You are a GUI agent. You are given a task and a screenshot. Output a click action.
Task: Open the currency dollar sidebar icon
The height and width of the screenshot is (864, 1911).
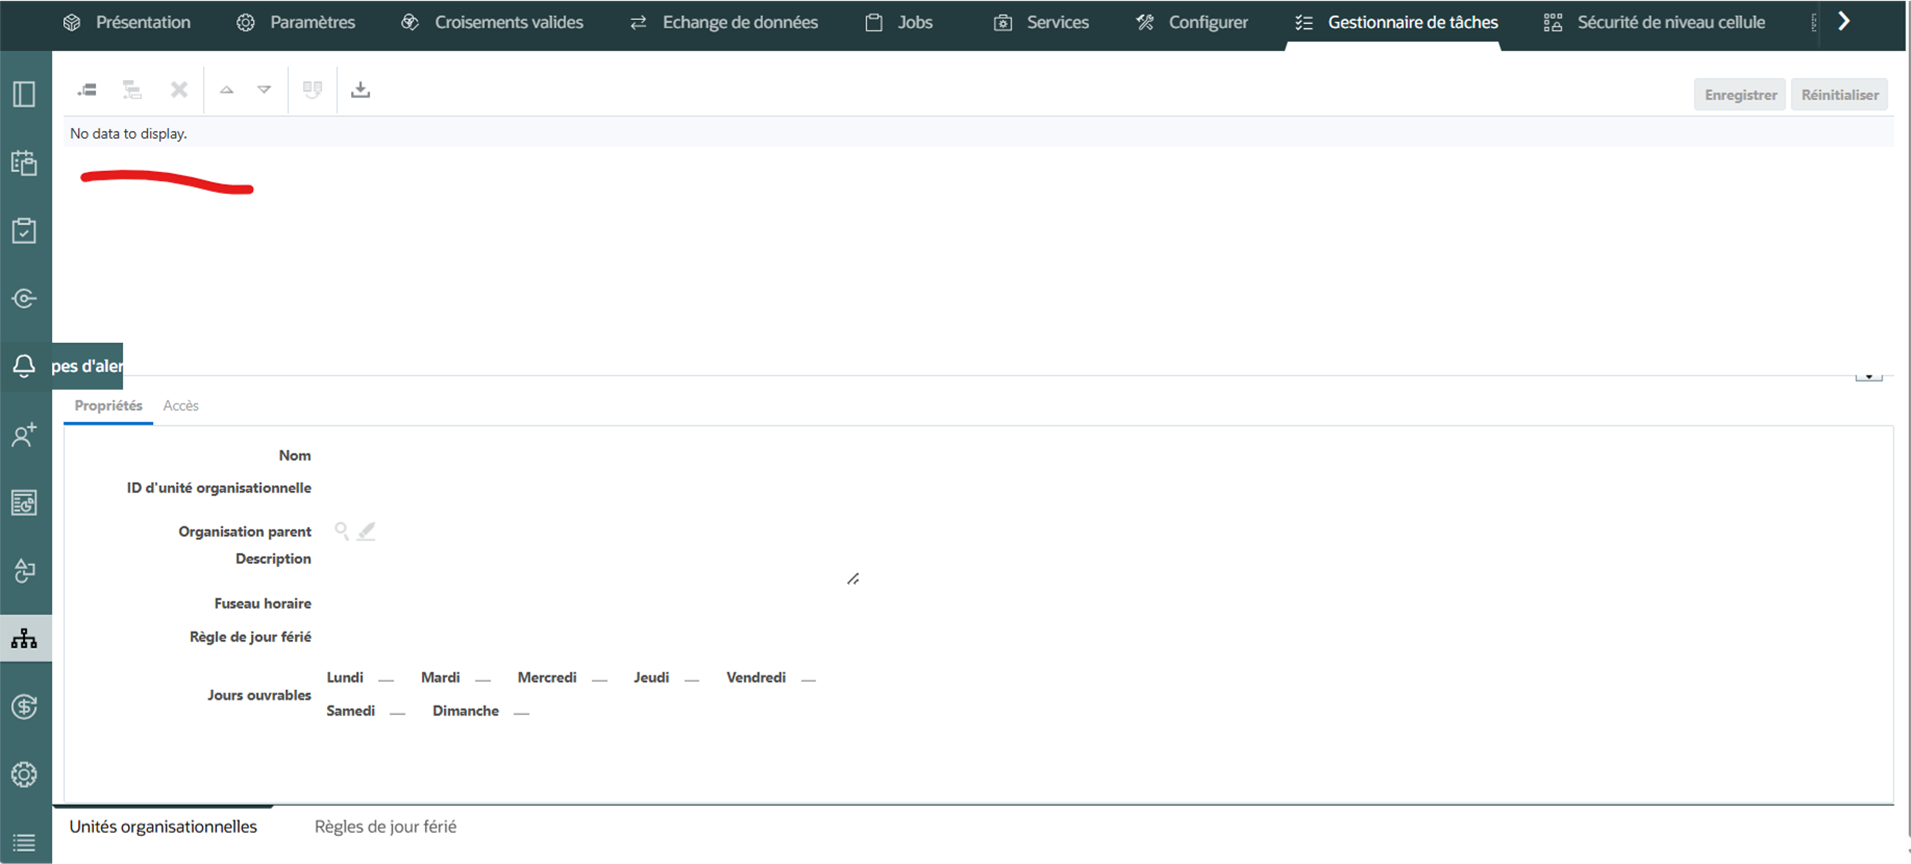[x=24, y=706]
